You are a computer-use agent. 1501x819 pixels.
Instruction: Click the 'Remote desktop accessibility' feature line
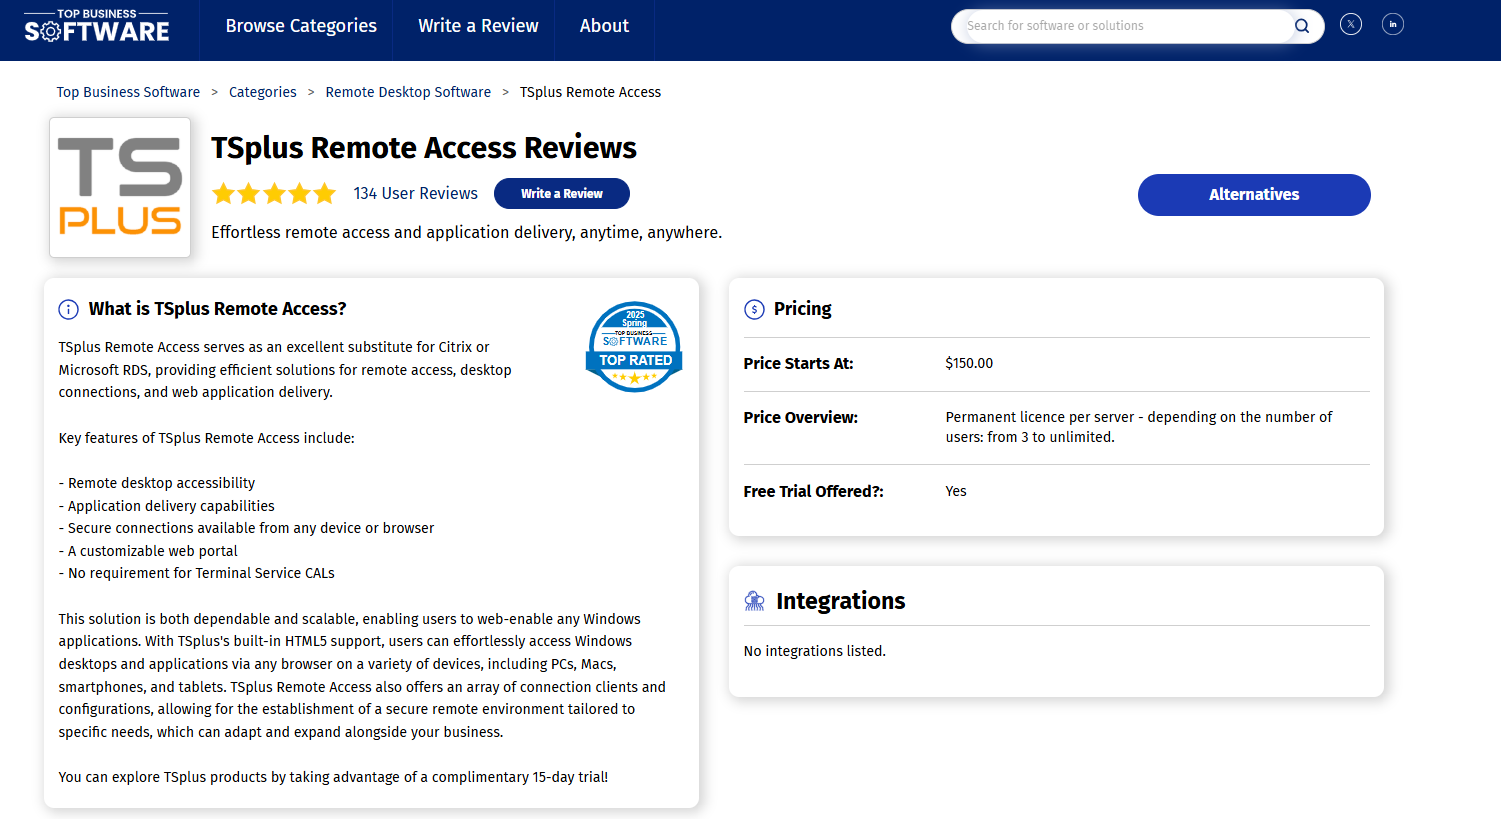(x=157, y=483)
